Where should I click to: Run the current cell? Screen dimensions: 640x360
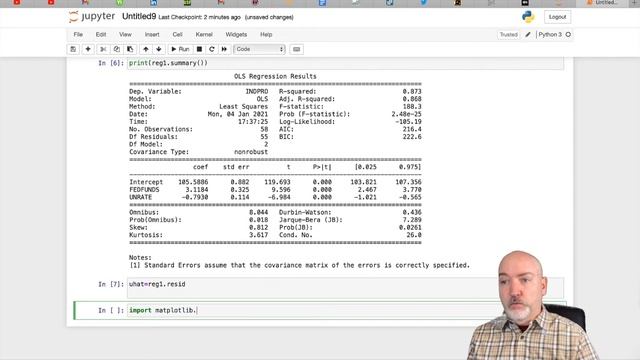[x=180, y=49]
